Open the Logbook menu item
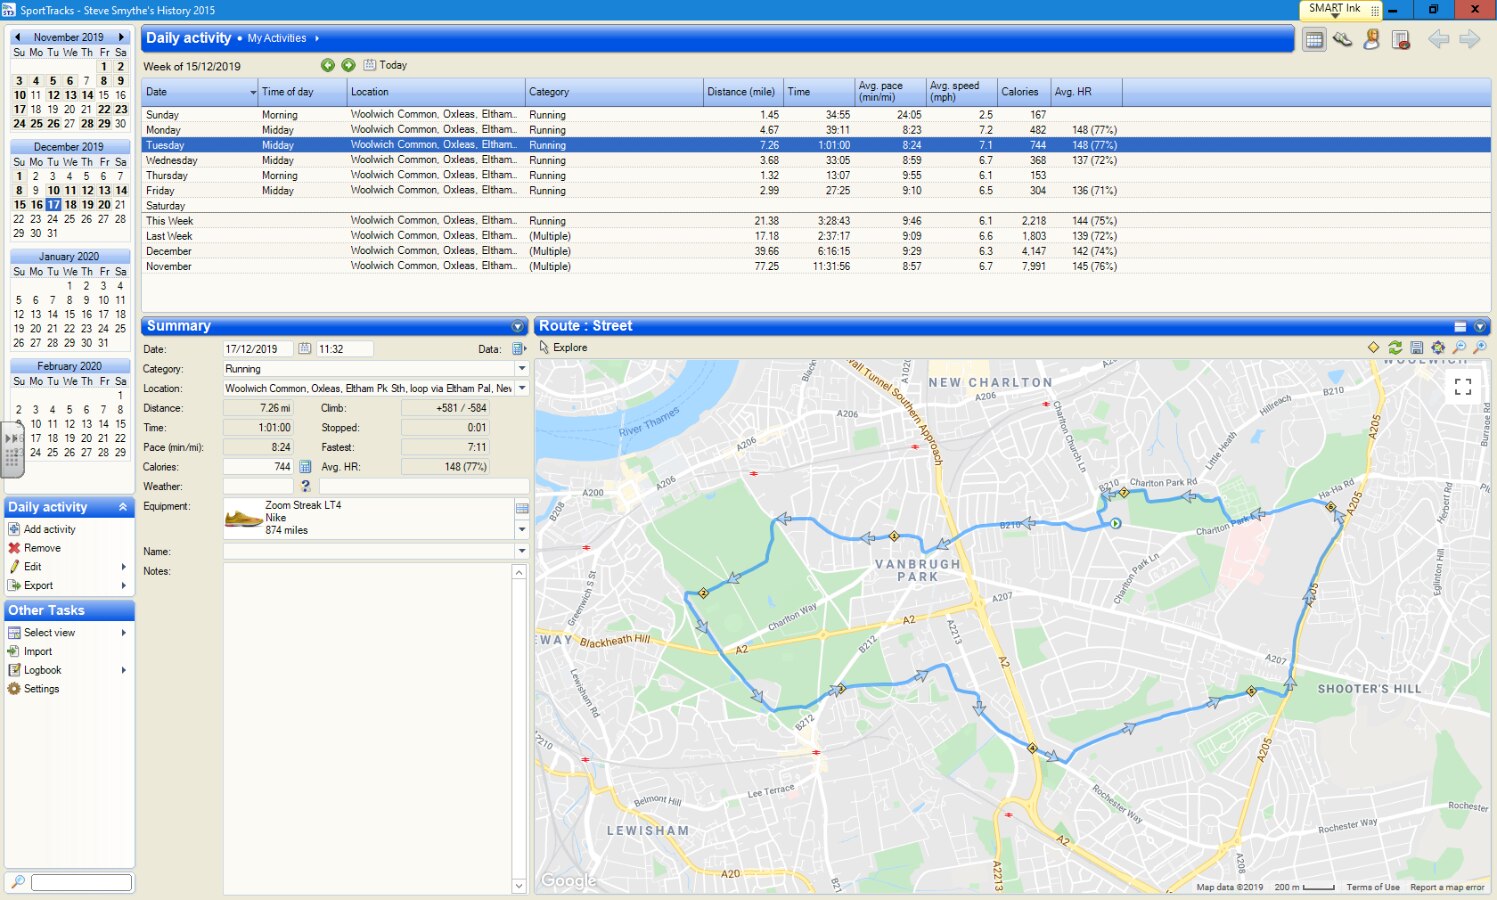The height and width of the screenshot is (900, 1497). click(x=42, y=670)
